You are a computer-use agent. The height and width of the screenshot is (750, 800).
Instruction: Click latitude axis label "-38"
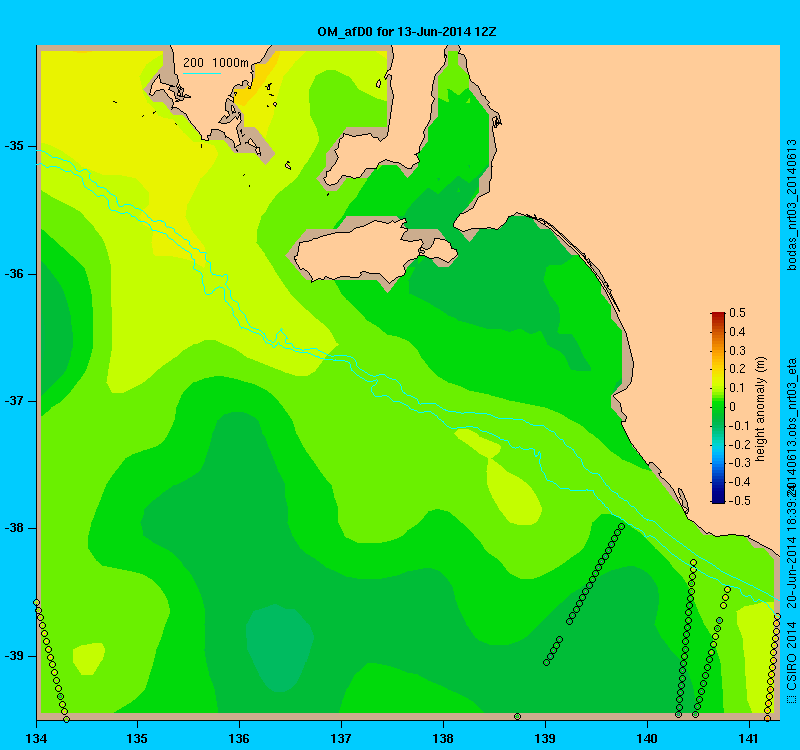tap(14, 528)
